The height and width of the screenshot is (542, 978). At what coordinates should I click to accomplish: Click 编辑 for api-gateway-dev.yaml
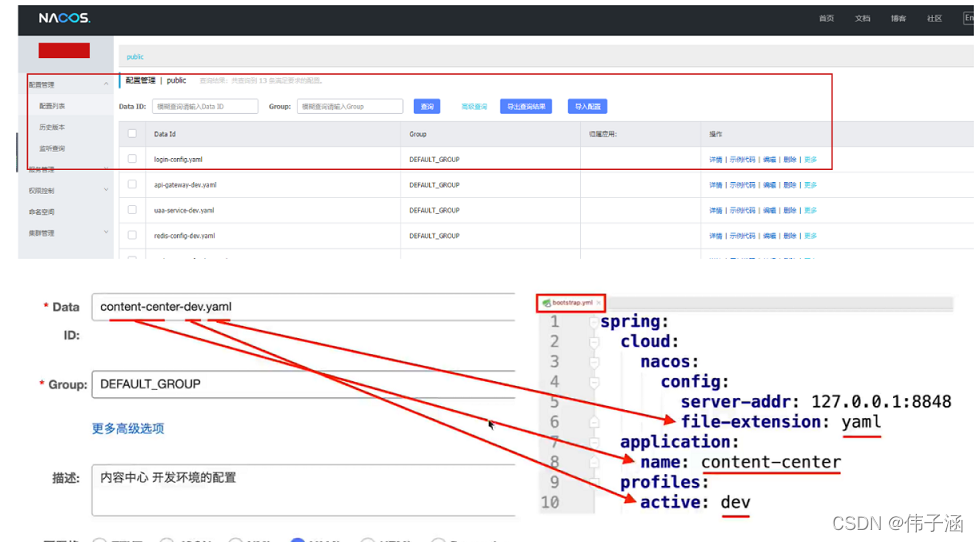coord(770,185)
